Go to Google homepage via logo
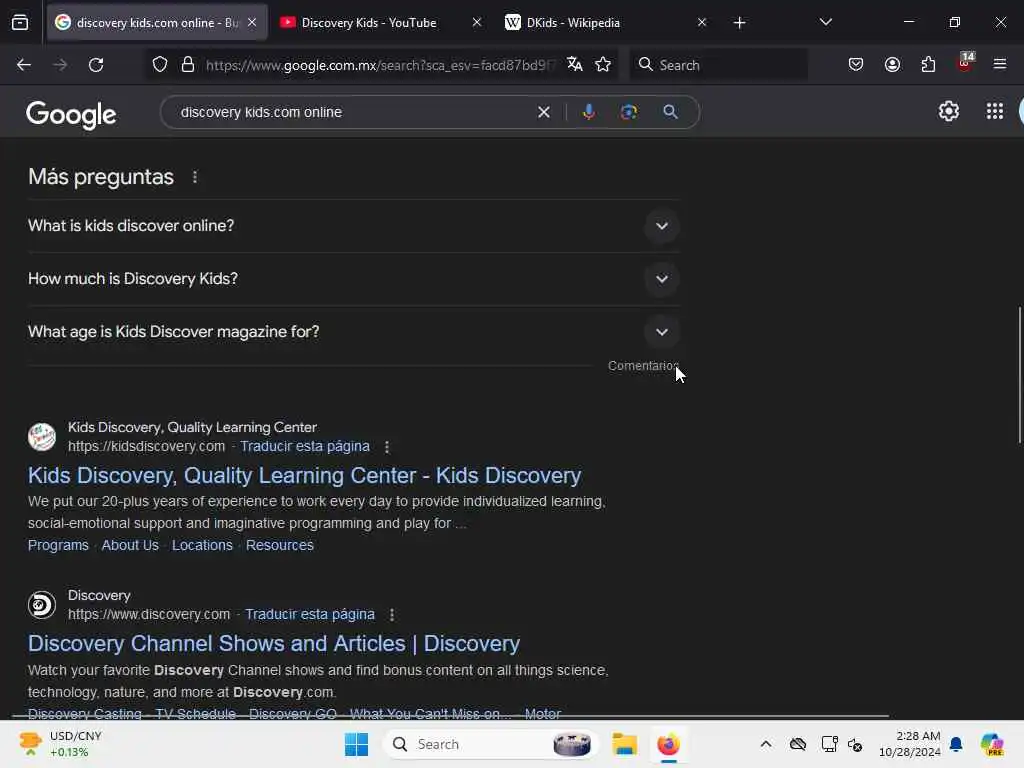 point(71,114)
